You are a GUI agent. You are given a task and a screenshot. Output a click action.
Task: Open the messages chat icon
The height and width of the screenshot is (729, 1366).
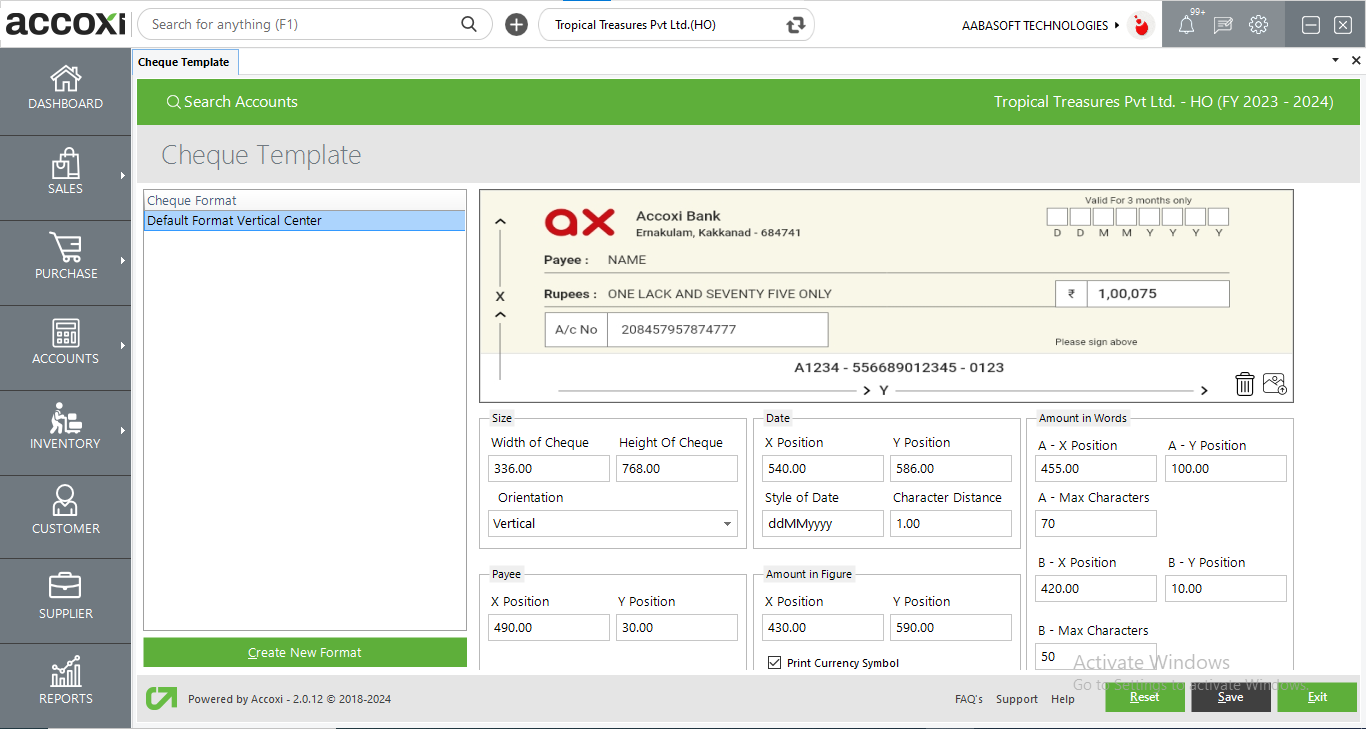pos(1222,25)
